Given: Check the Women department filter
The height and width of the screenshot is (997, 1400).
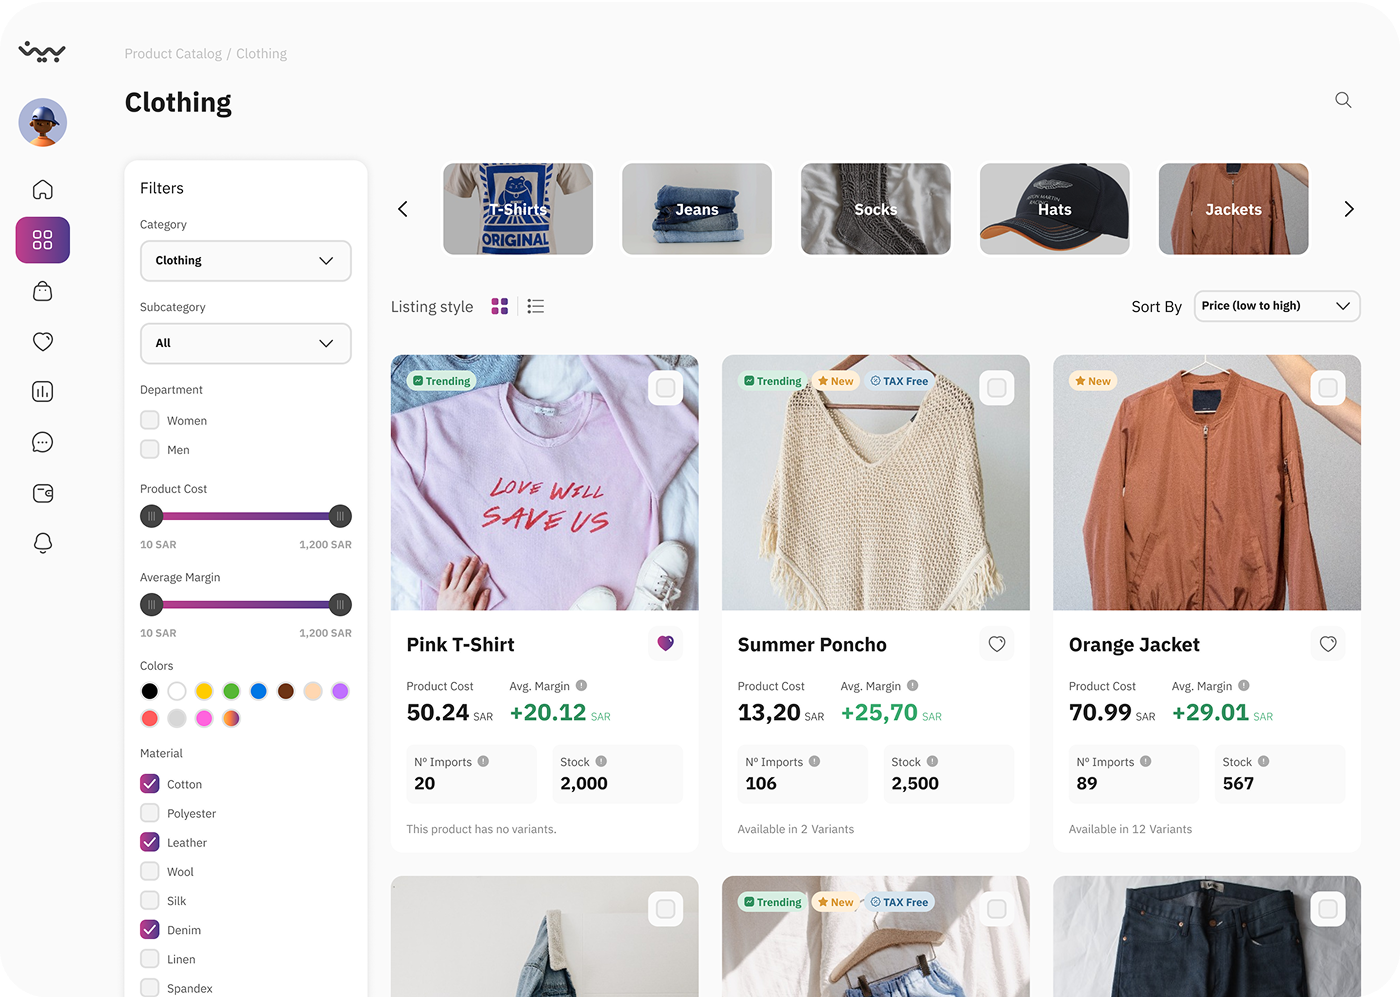Looking at the screenshot, I should tap(150, 420).
